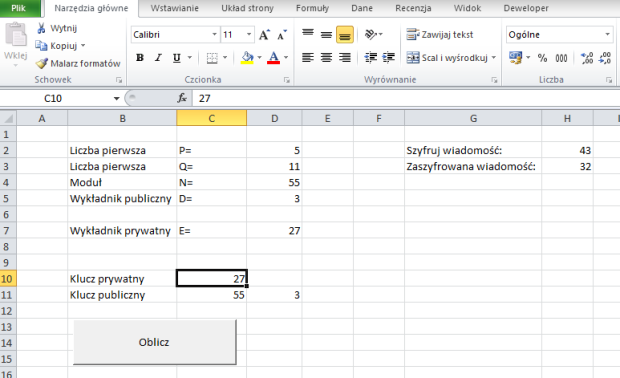This screenshot has width=620, height=378.
Task: Select column G header
Action: click(x=473, y=118)
